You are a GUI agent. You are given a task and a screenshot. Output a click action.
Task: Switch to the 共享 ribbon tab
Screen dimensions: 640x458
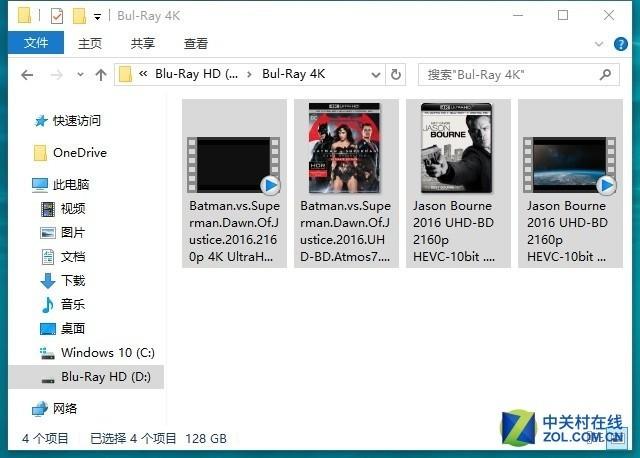click(143, 43)
